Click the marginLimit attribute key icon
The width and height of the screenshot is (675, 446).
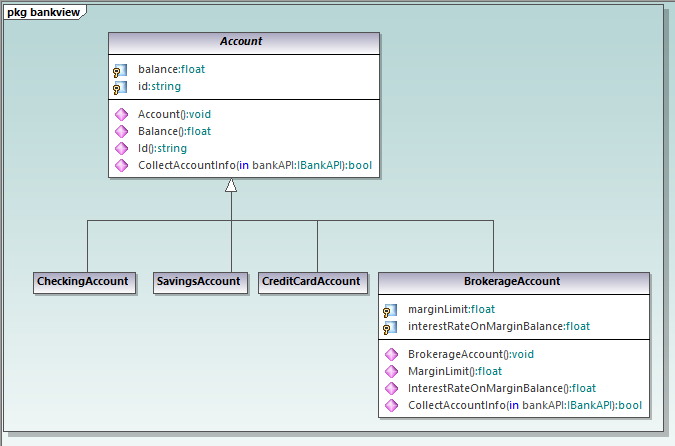[x=391, y=310]
